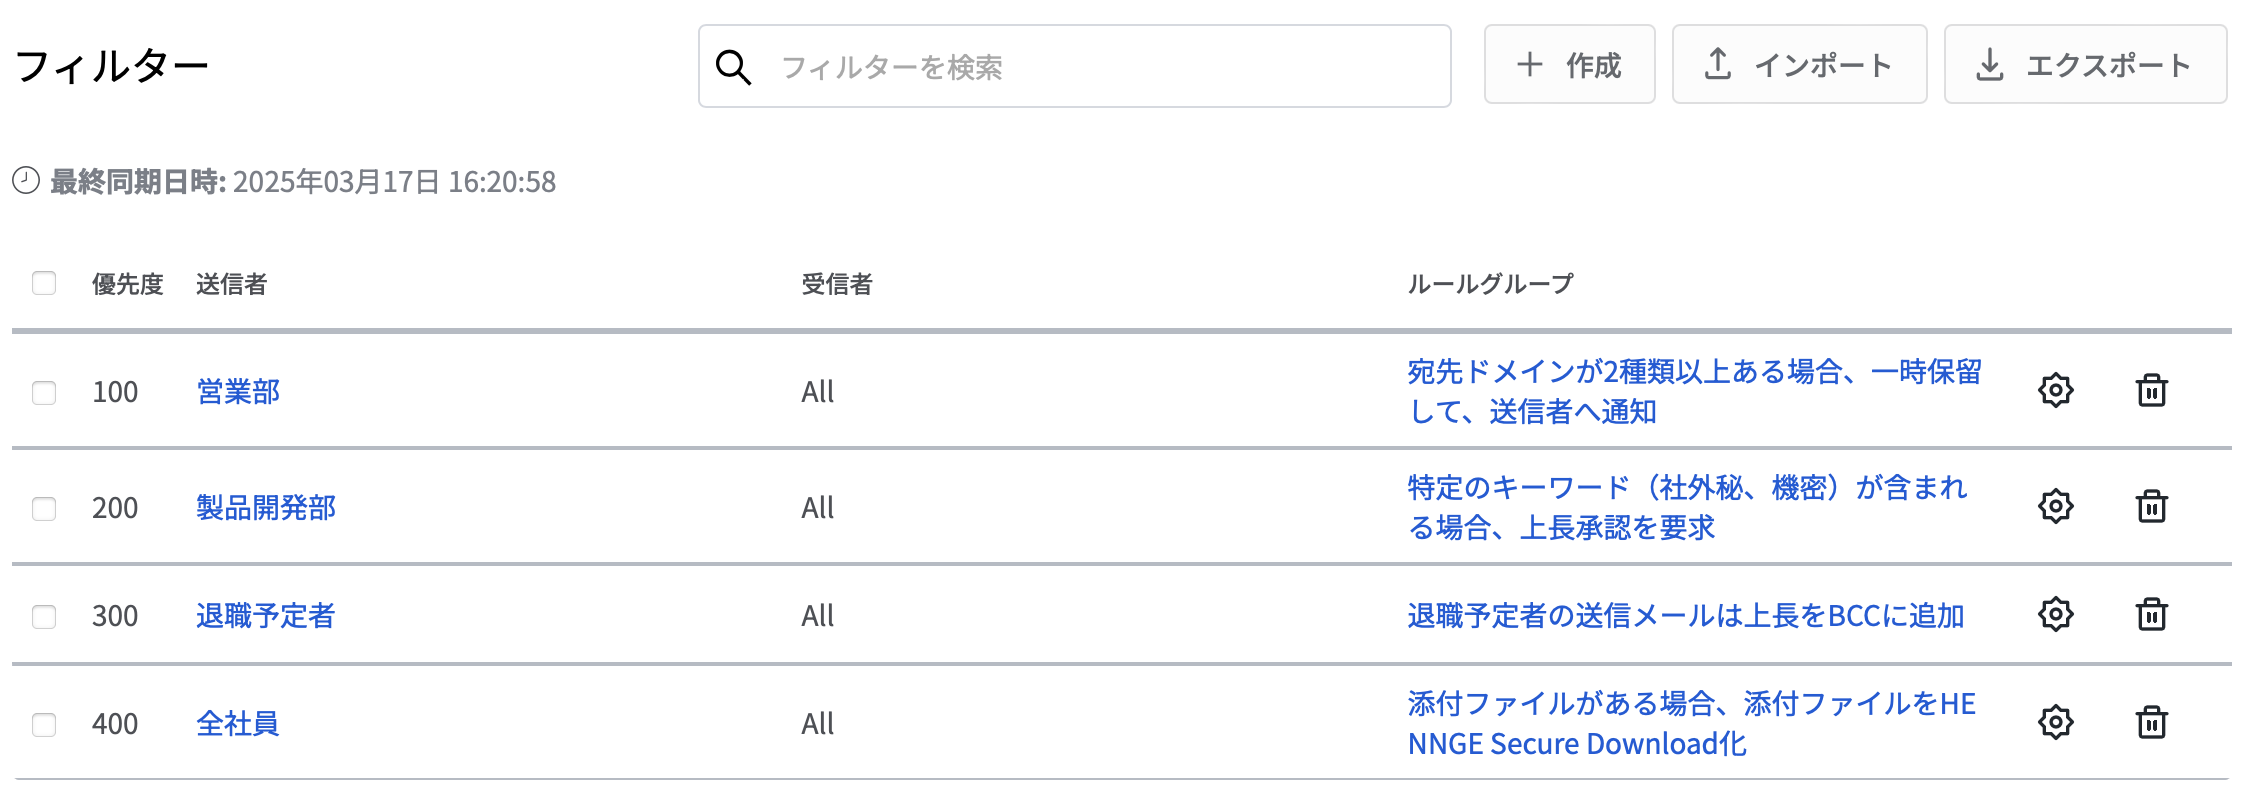Toggle the select-all checkbox in table header
Screen dimensions: 2248x800
click(x=44, y=283)
